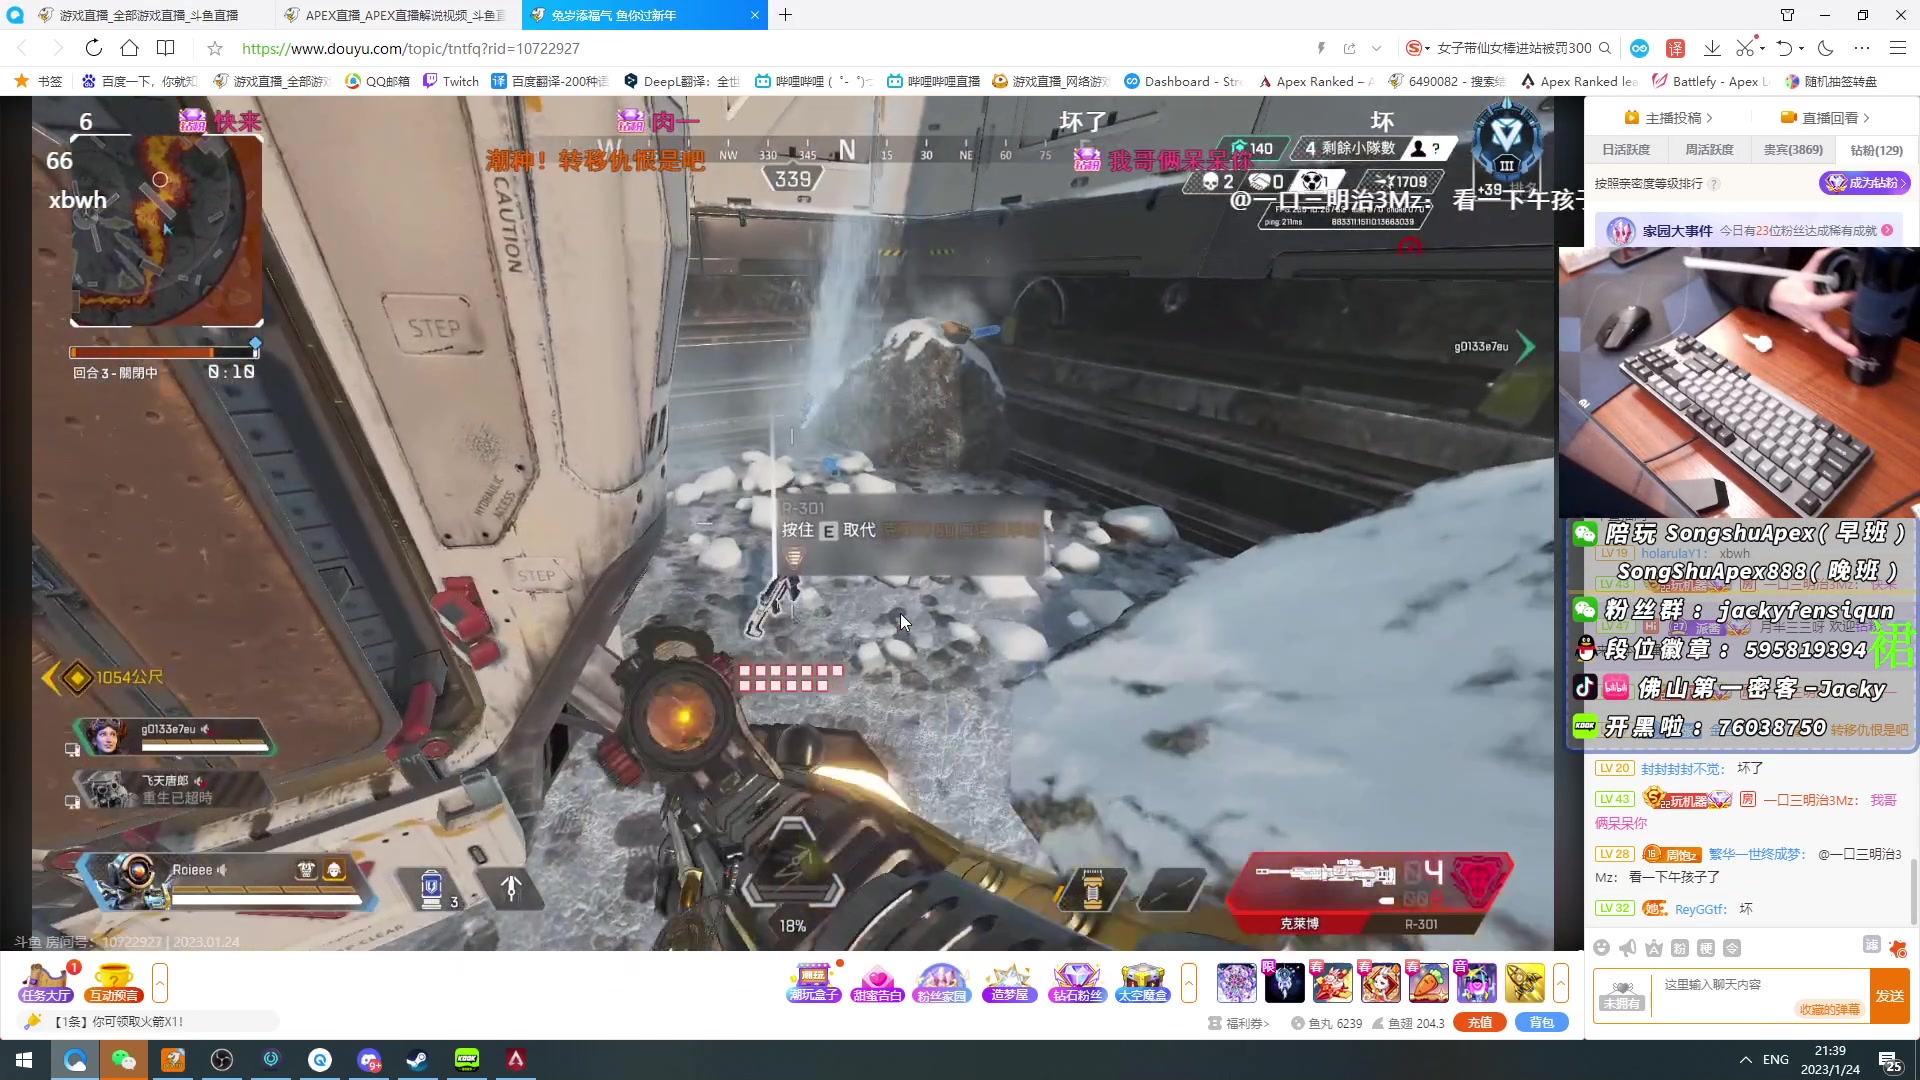
Task: Click browser refresh button
Action: coord(93,48)
